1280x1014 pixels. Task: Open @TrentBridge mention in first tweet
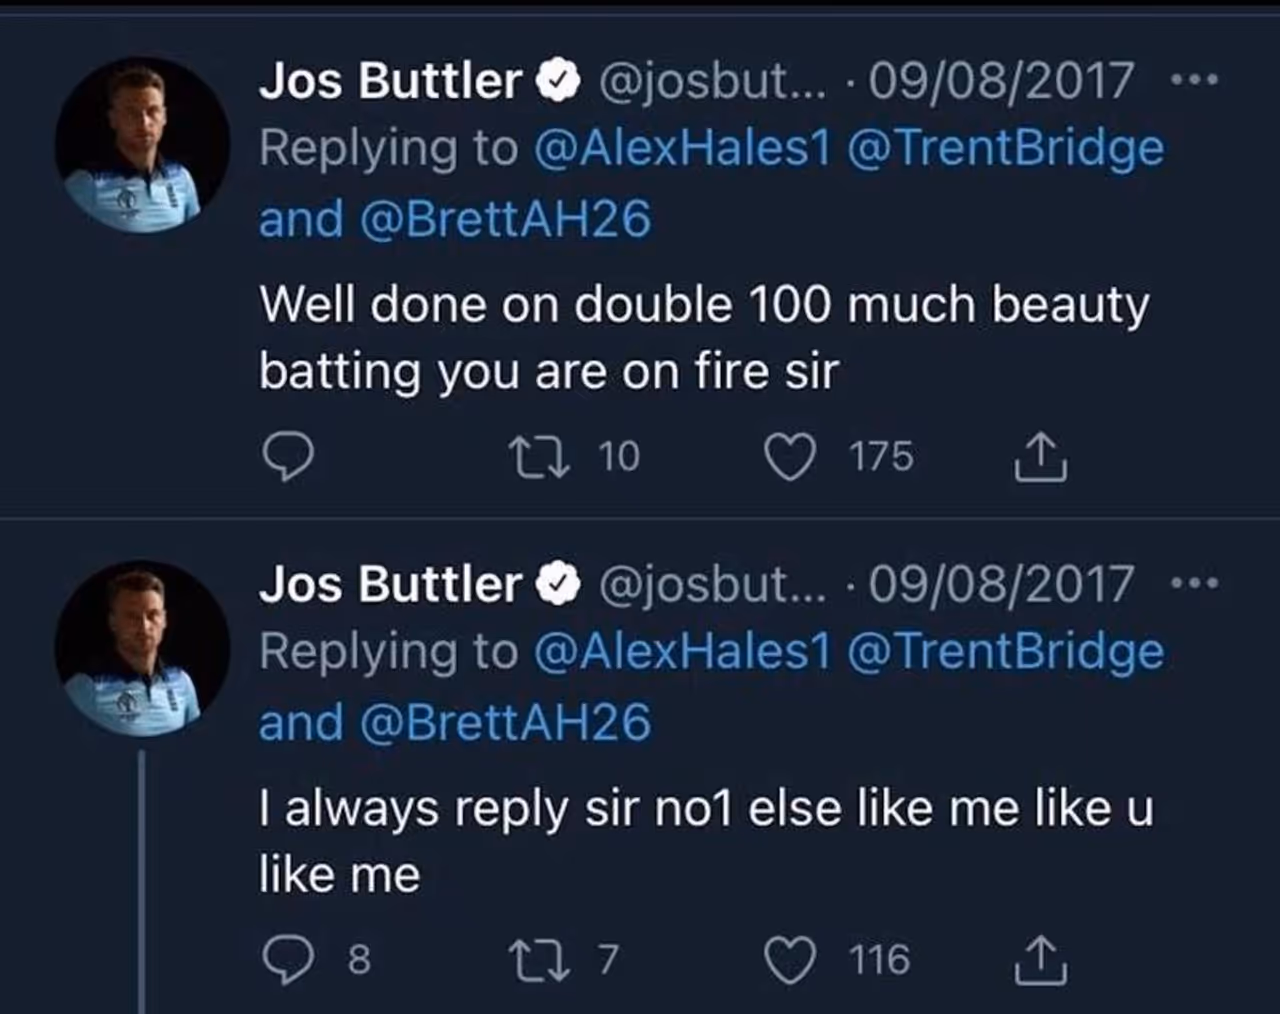1005,148
